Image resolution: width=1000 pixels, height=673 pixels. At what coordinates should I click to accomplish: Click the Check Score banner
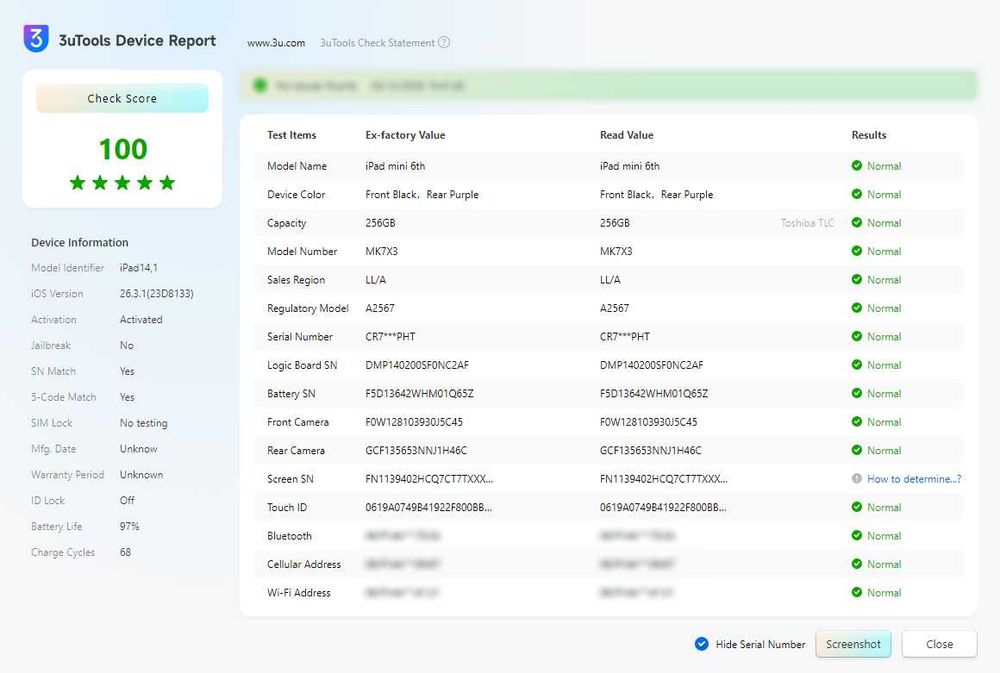(x=122, y=98)
